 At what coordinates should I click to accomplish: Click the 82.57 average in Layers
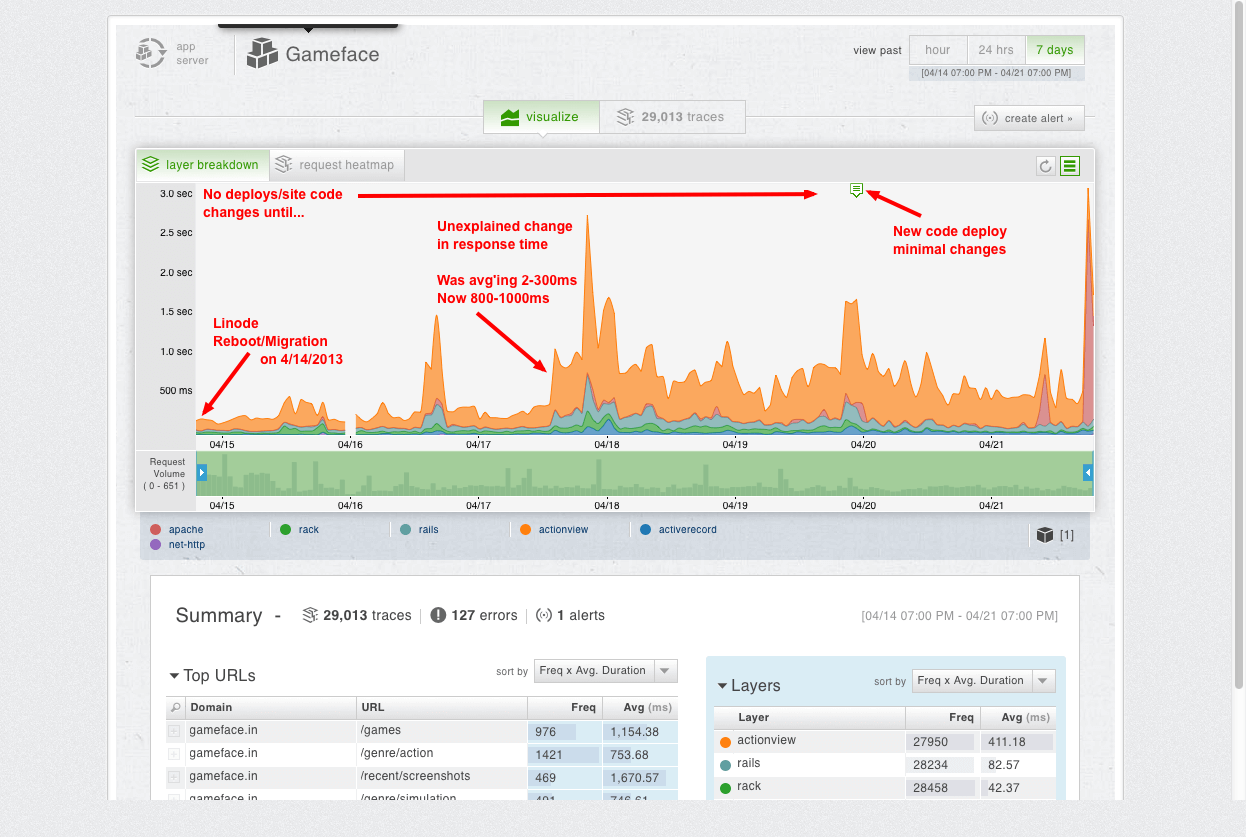click(x=1003, y=765)
